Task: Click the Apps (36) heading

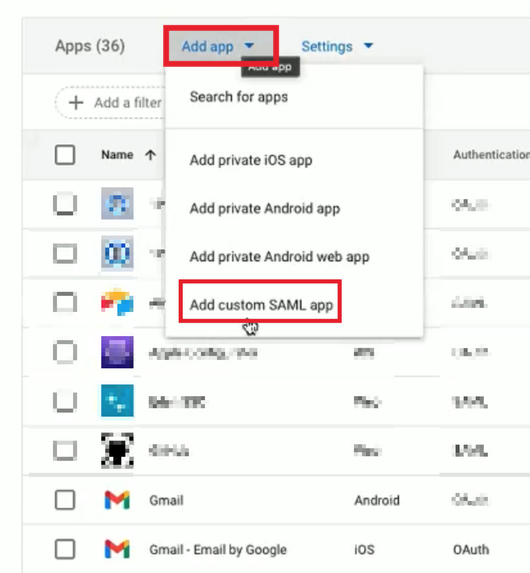Action: click(x=90, y=46)
